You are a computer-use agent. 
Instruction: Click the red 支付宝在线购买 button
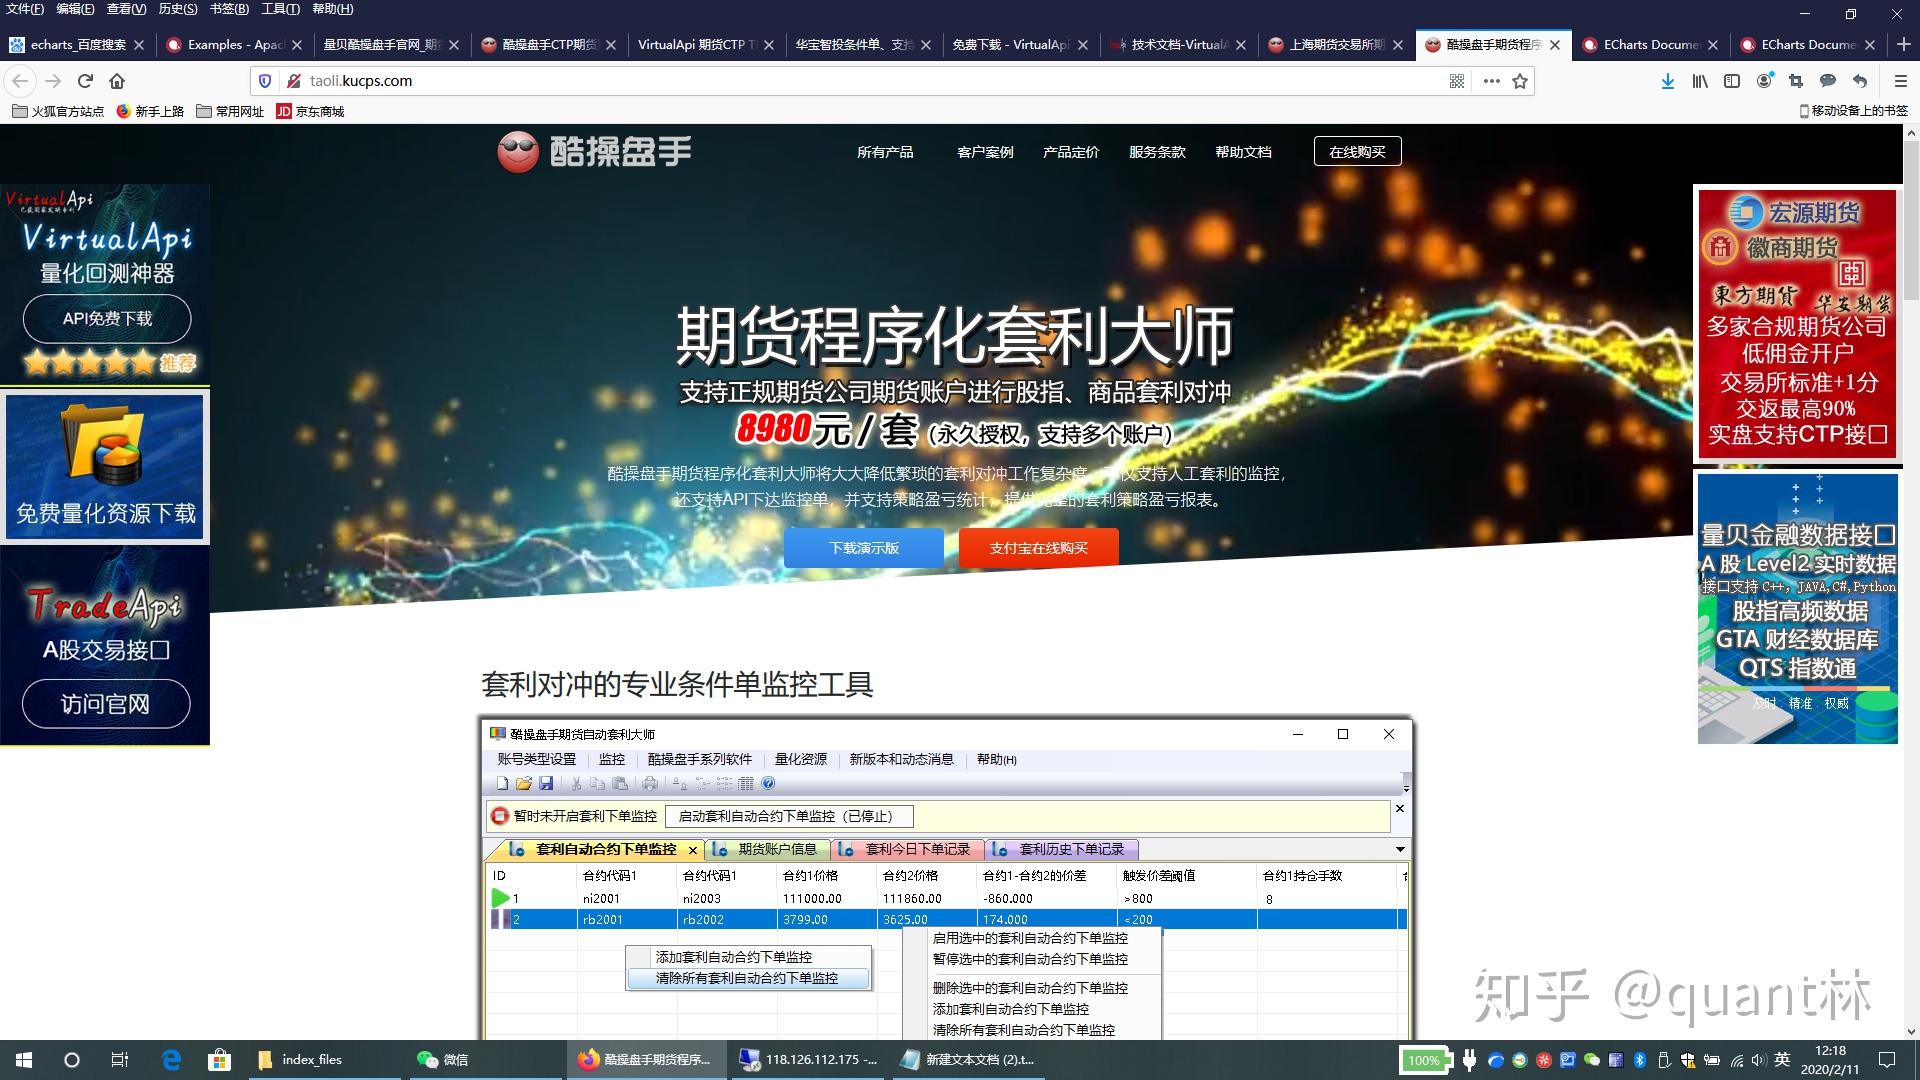[x=1038, y=548]
